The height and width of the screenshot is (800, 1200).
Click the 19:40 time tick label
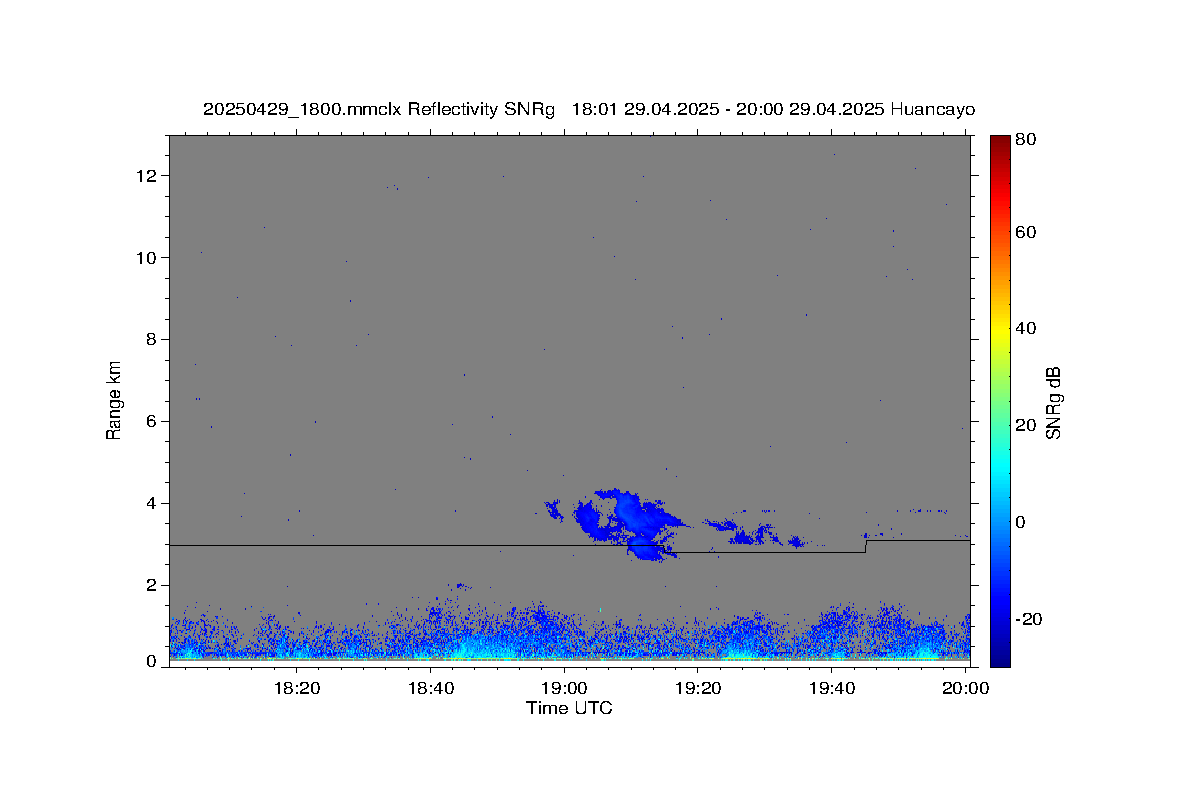coord(832,688)
